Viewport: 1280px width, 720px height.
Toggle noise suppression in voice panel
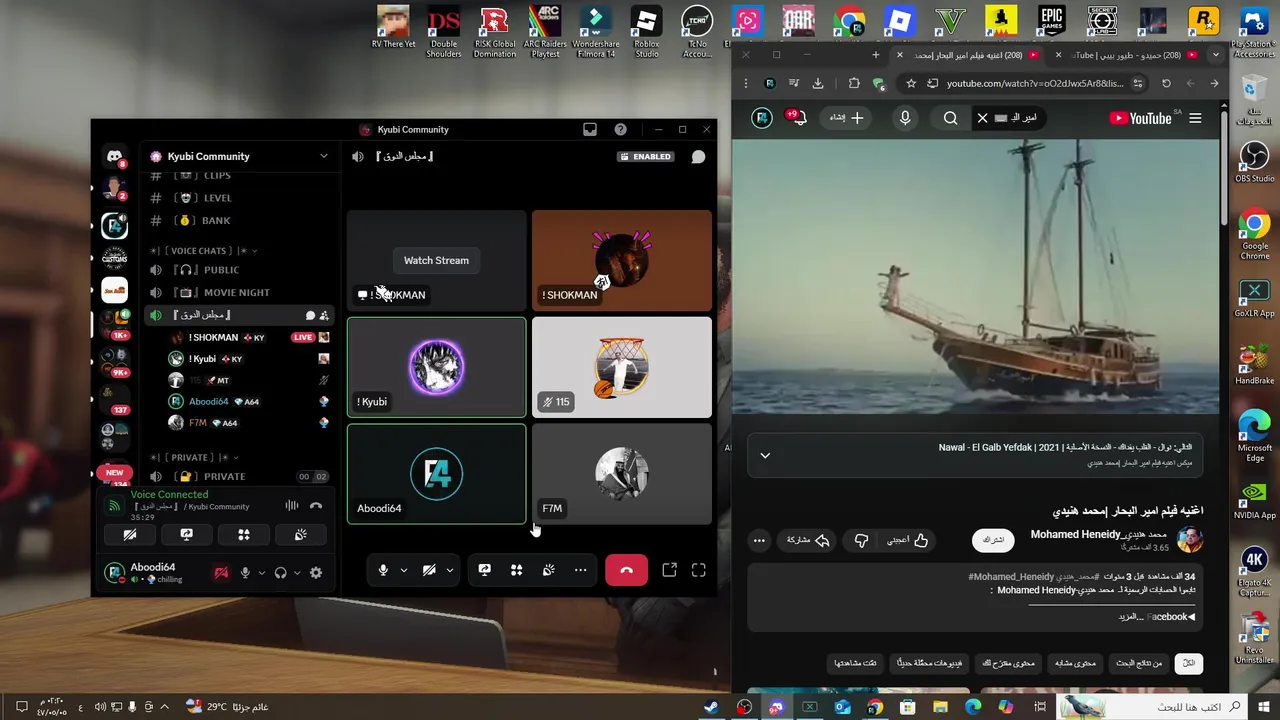(x=292, y=506)
